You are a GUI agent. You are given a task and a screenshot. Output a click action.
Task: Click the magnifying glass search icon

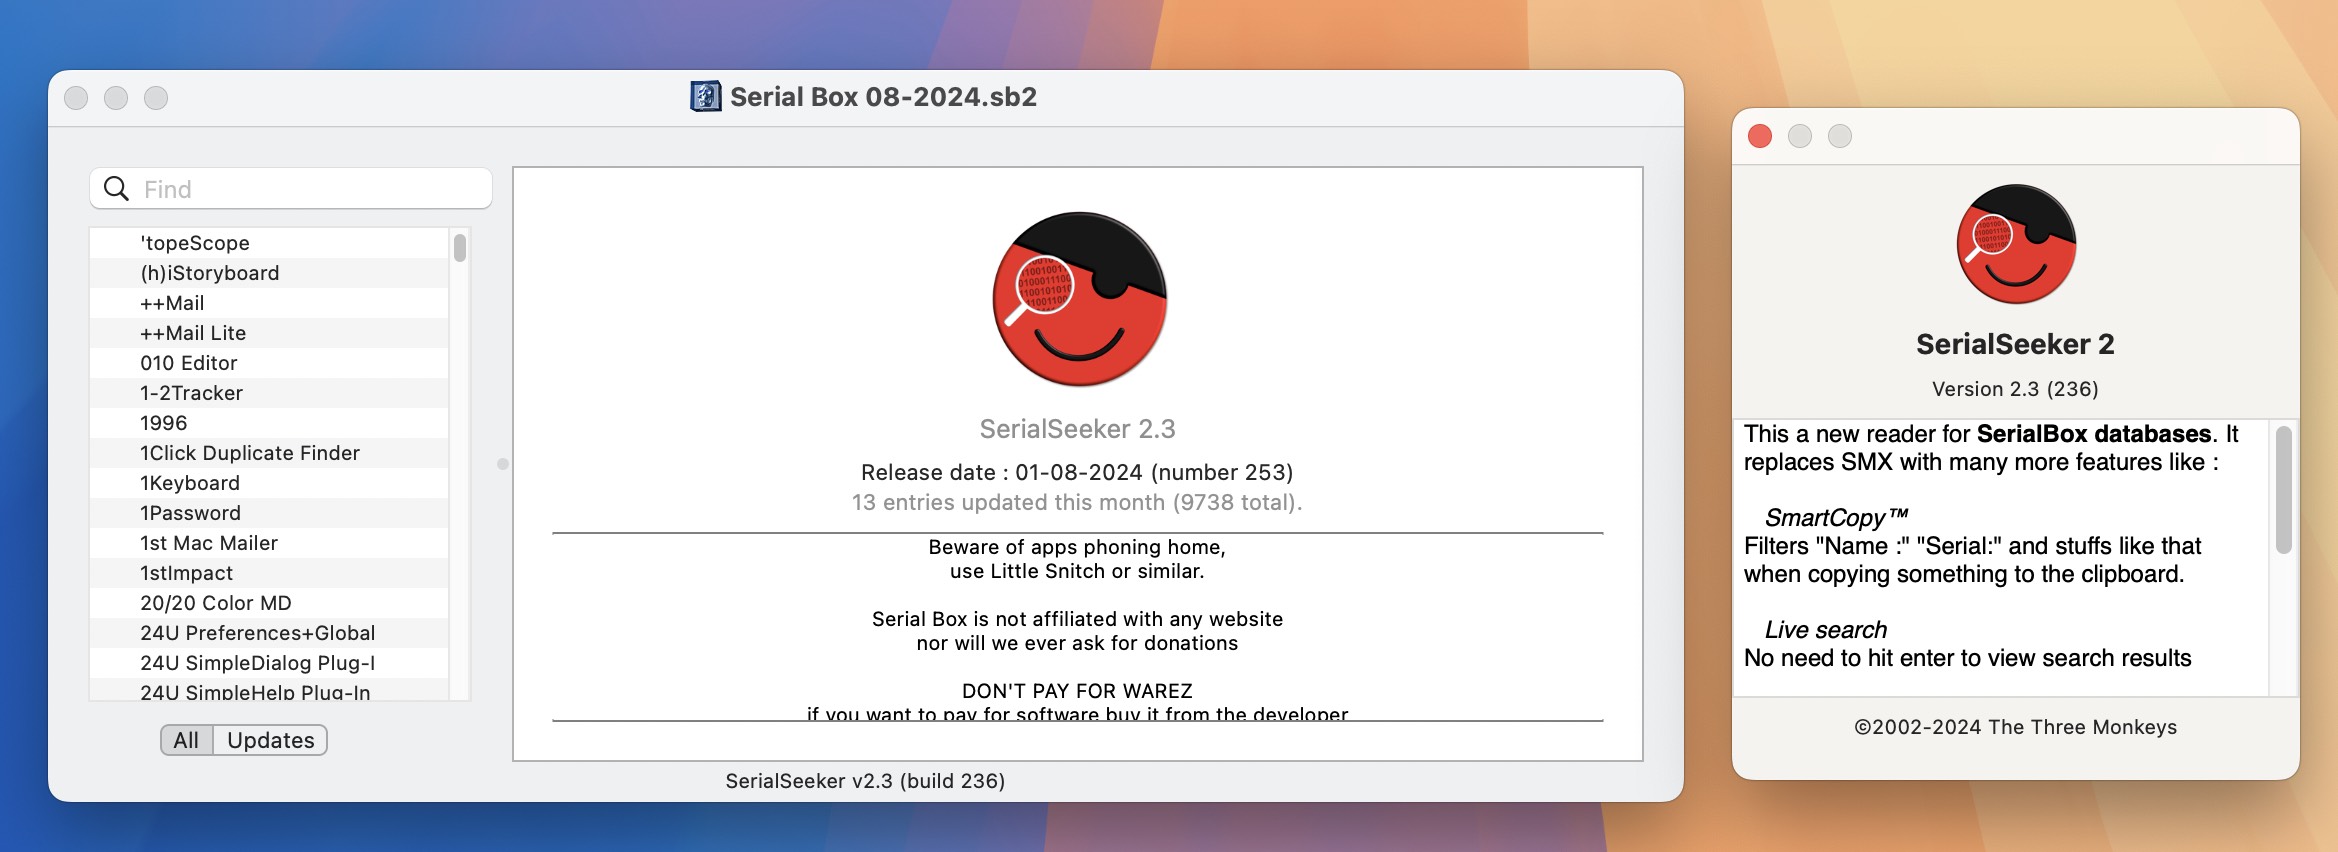117,189
